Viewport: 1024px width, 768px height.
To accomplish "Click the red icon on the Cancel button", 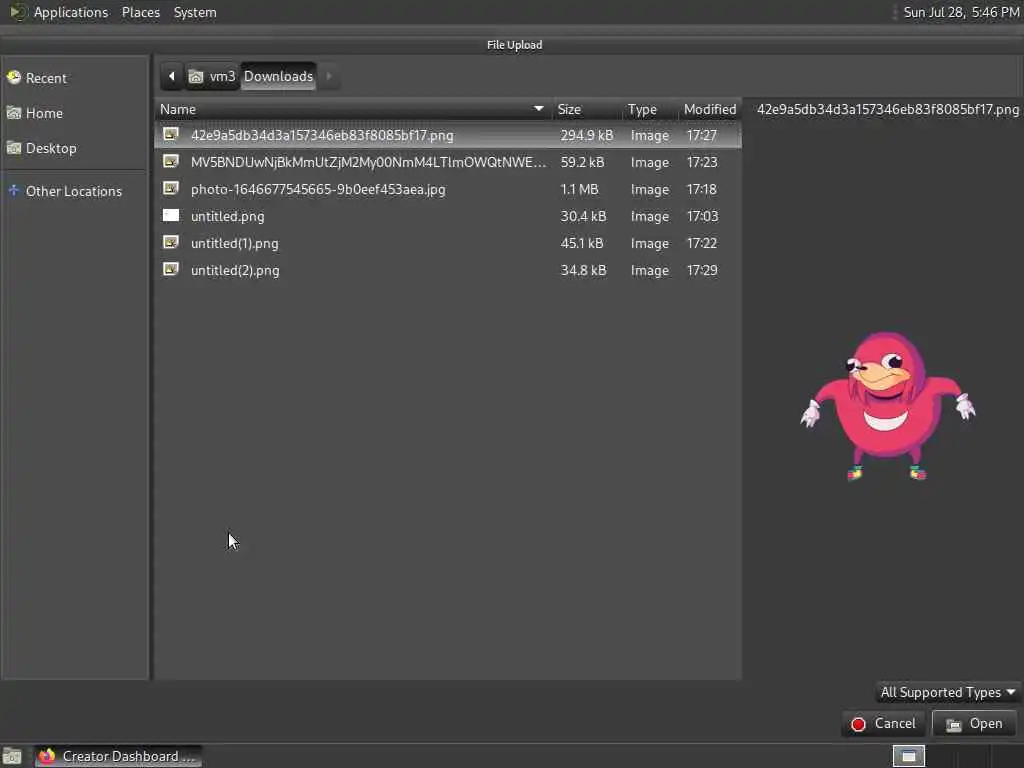I will (x=858, y=724).
